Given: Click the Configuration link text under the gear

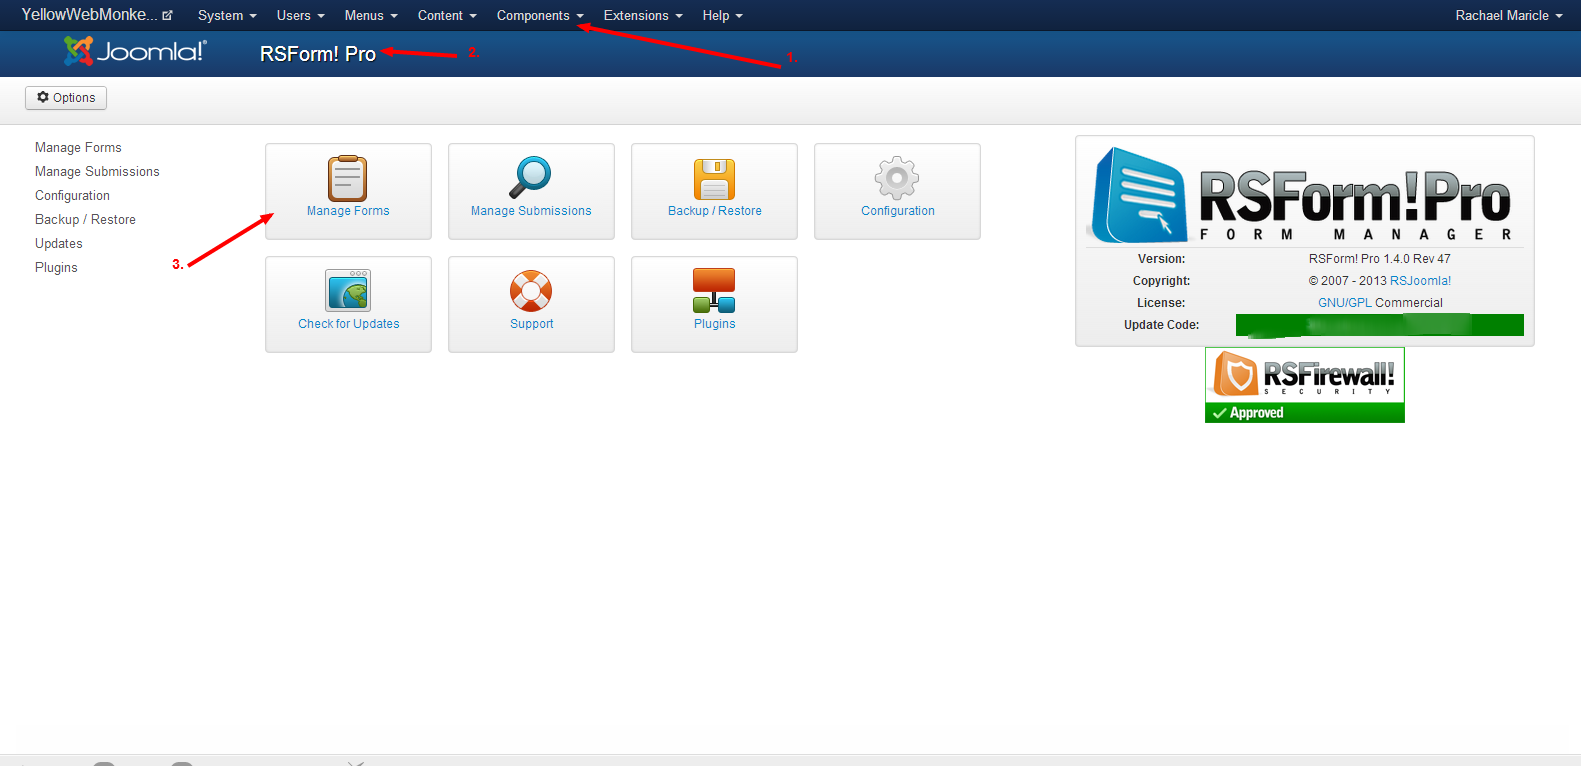Looking at the screenshot, I should pyautogui.click(x=898, y=211).
